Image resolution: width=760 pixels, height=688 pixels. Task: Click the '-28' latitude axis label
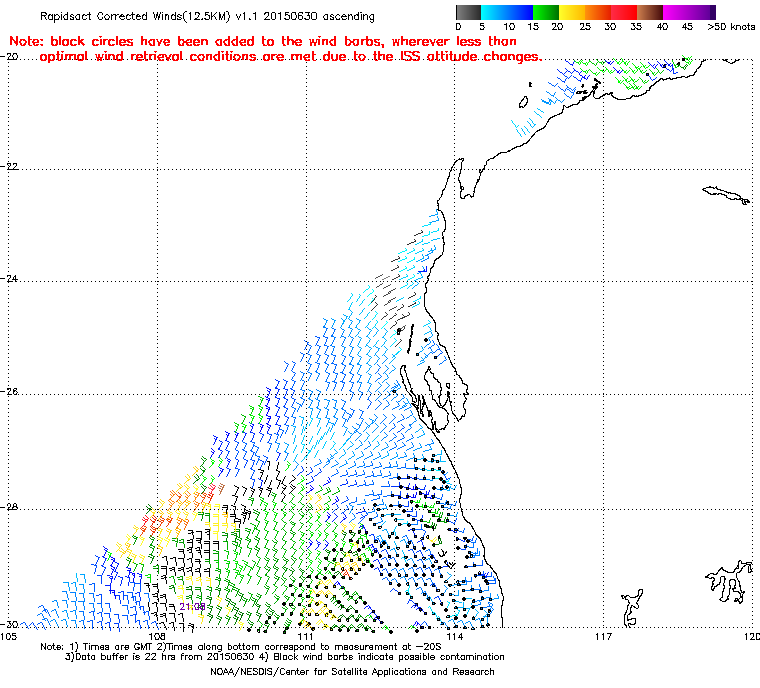coord(9,507)
